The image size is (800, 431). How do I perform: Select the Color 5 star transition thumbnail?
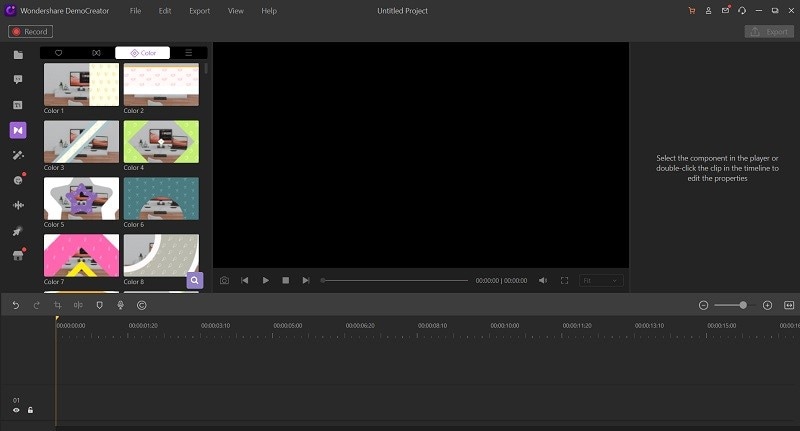pyautogui.click(x=81, y=198)
